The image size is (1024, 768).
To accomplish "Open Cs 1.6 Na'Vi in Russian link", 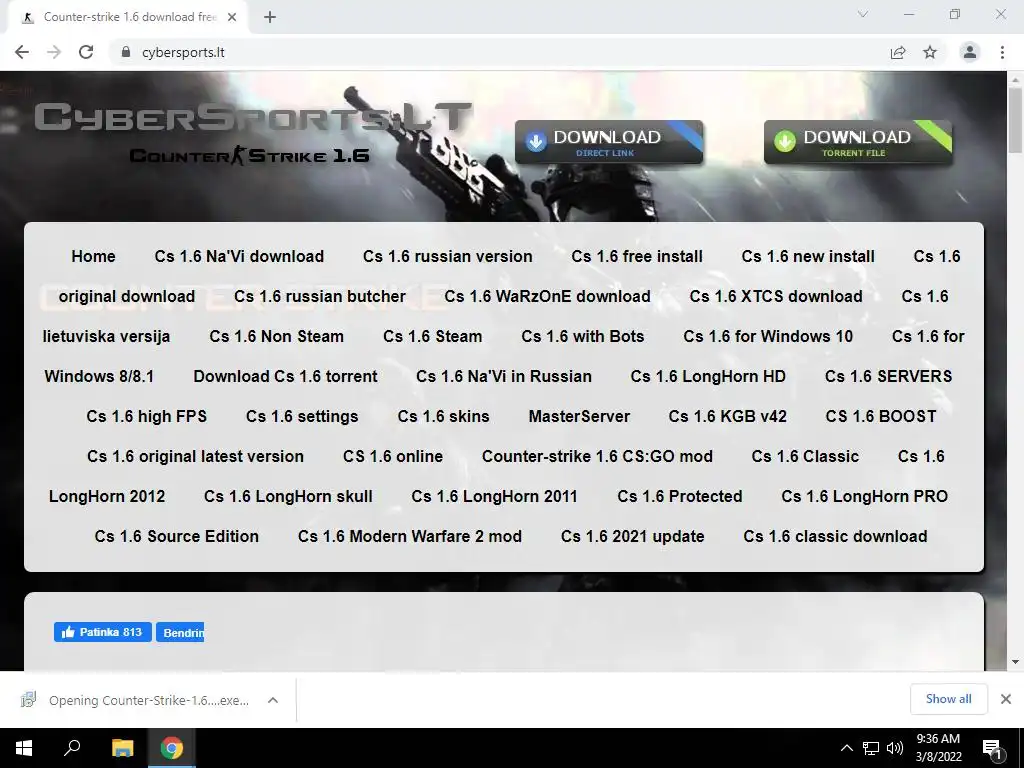I will pos(504,376).
